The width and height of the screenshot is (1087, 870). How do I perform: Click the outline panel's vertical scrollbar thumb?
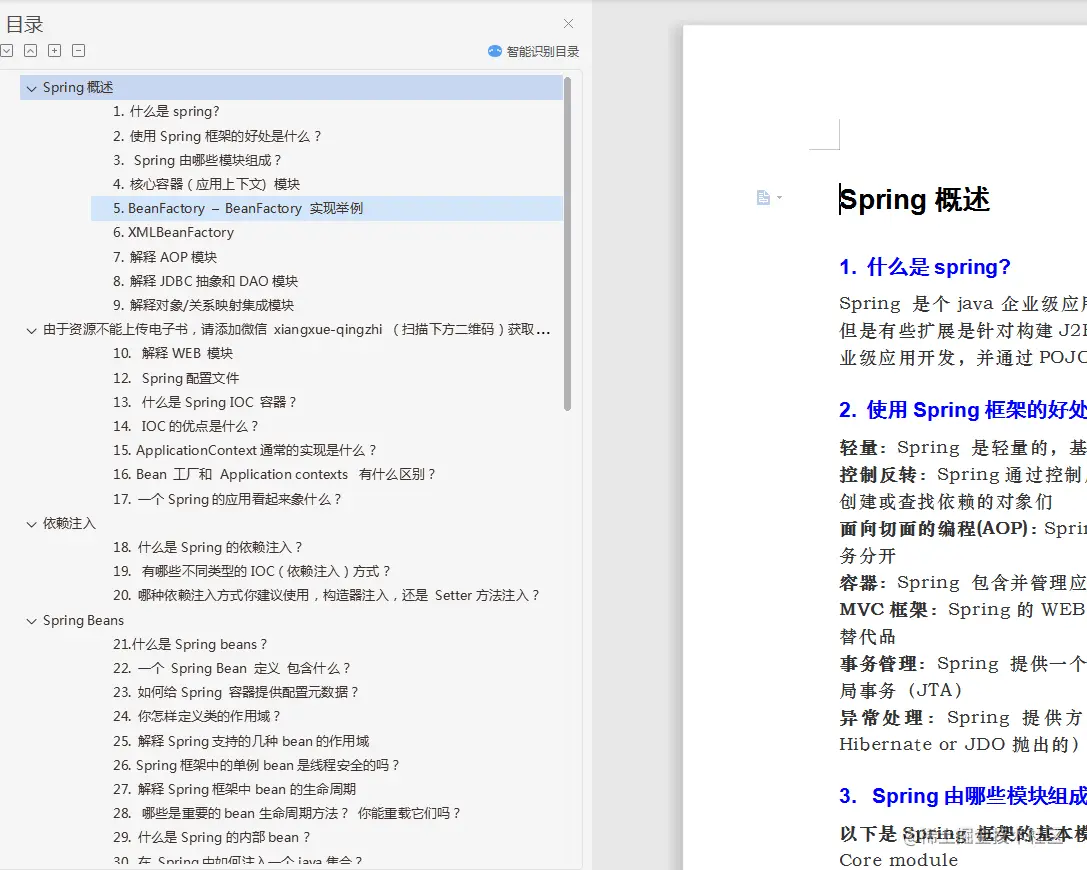(567, 244)
